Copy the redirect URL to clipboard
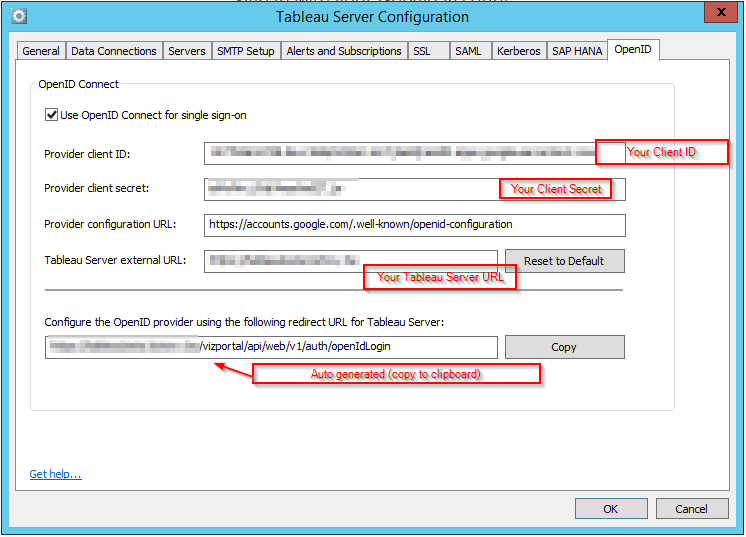Screen dimensions: 746x537 (x=564, y=347)
